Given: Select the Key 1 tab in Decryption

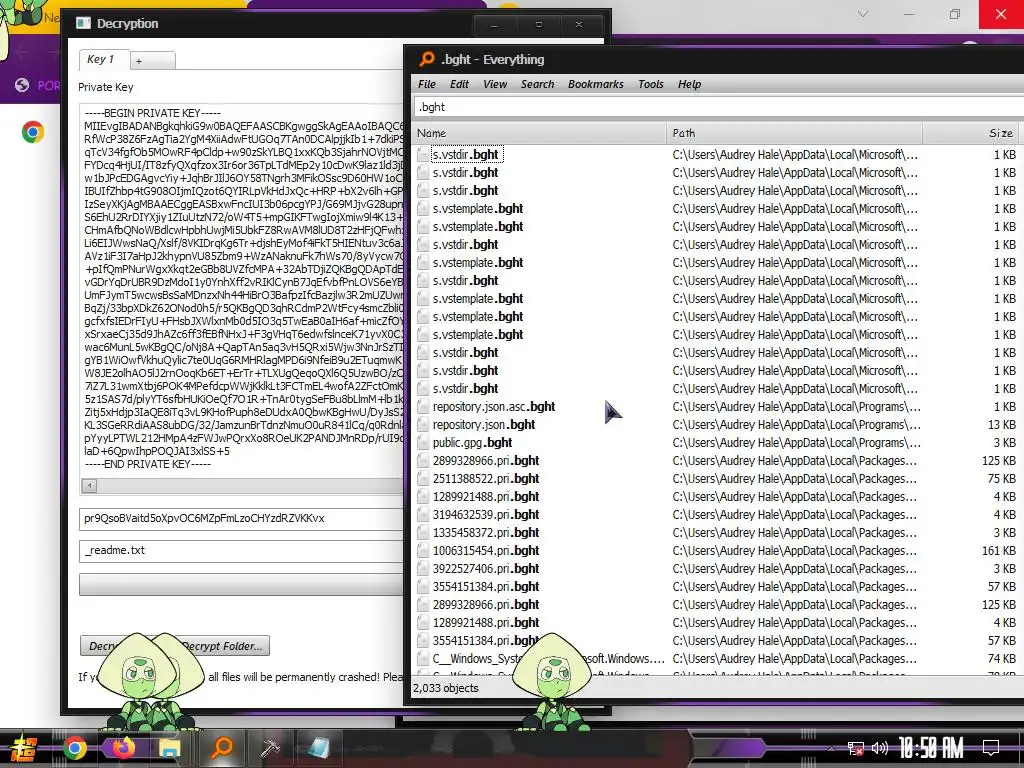Looking at the screenshot, I should tap(104, 59).
